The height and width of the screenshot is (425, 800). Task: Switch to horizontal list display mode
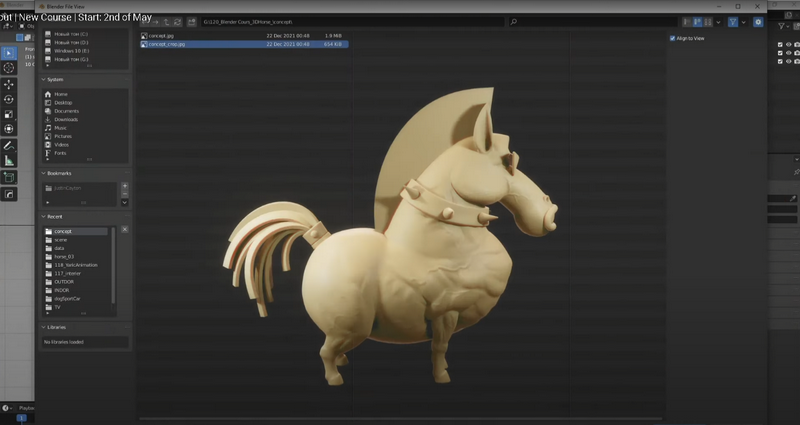(x=697, y=22)
